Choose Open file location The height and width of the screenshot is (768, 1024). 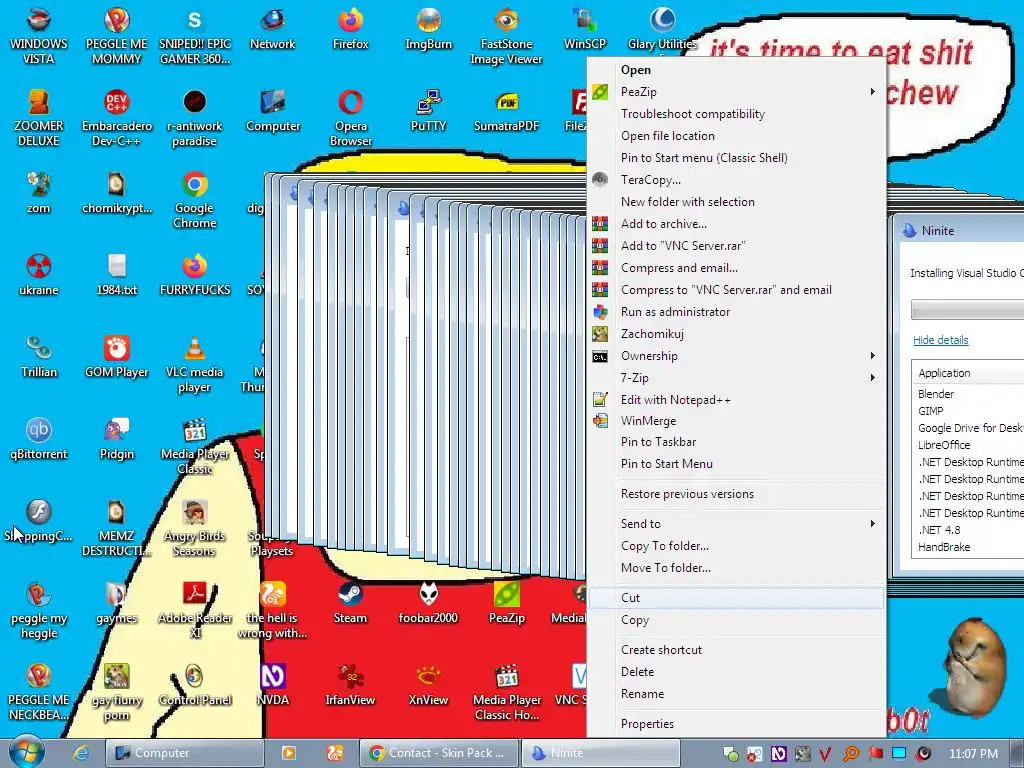click(736, 136)
